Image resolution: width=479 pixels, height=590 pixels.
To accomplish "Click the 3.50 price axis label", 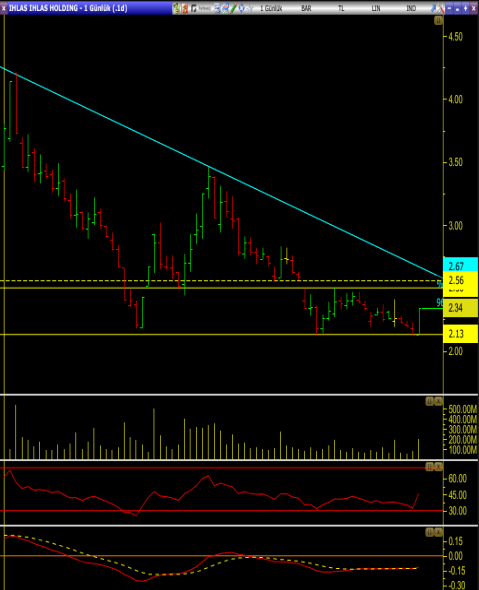I will (x=455, y=163).
